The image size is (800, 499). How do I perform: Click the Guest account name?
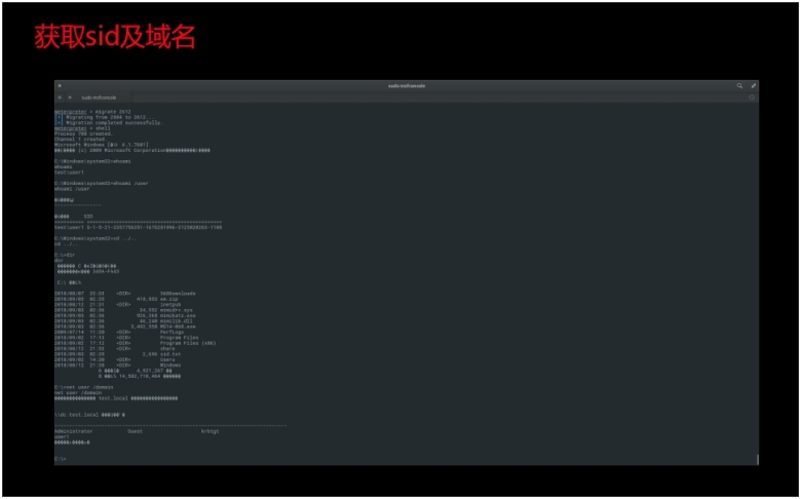coord(135,431)
